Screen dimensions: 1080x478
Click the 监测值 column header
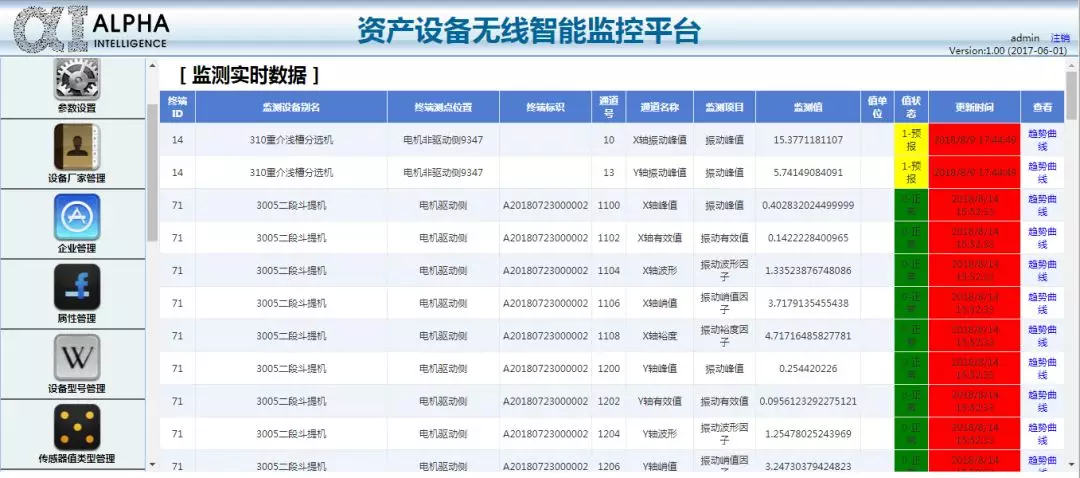click(x=808, y=107)
